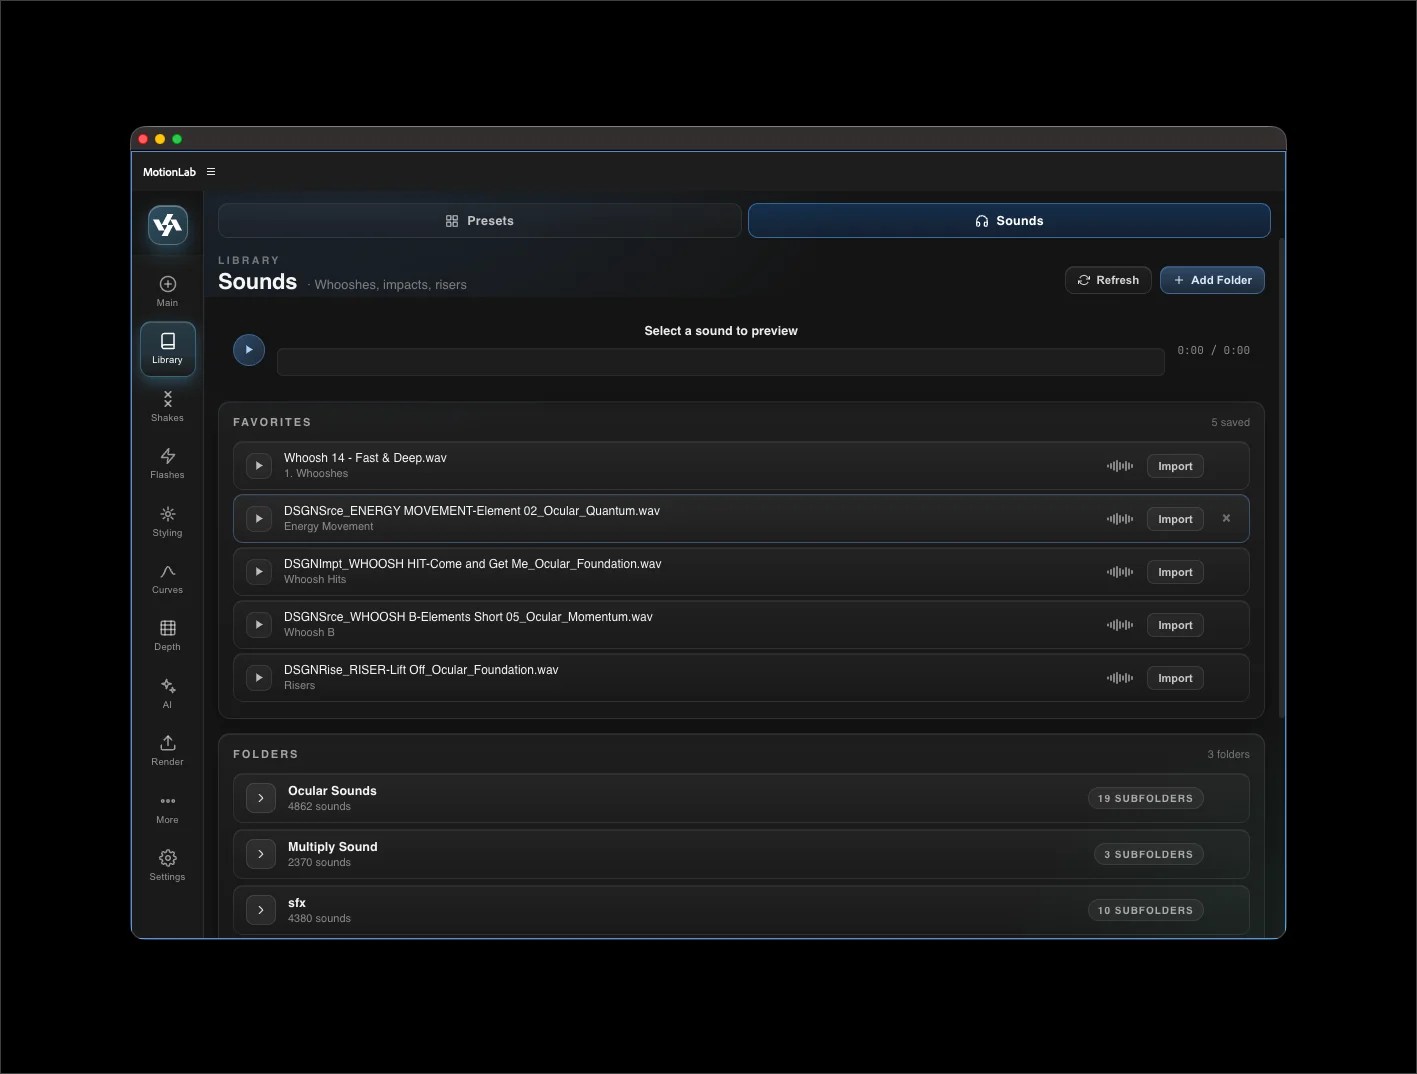Select the DSGNRise_RISER-Lift Off filename text
This screenshot has height=1074, width=1417.
tap(421, 670)
